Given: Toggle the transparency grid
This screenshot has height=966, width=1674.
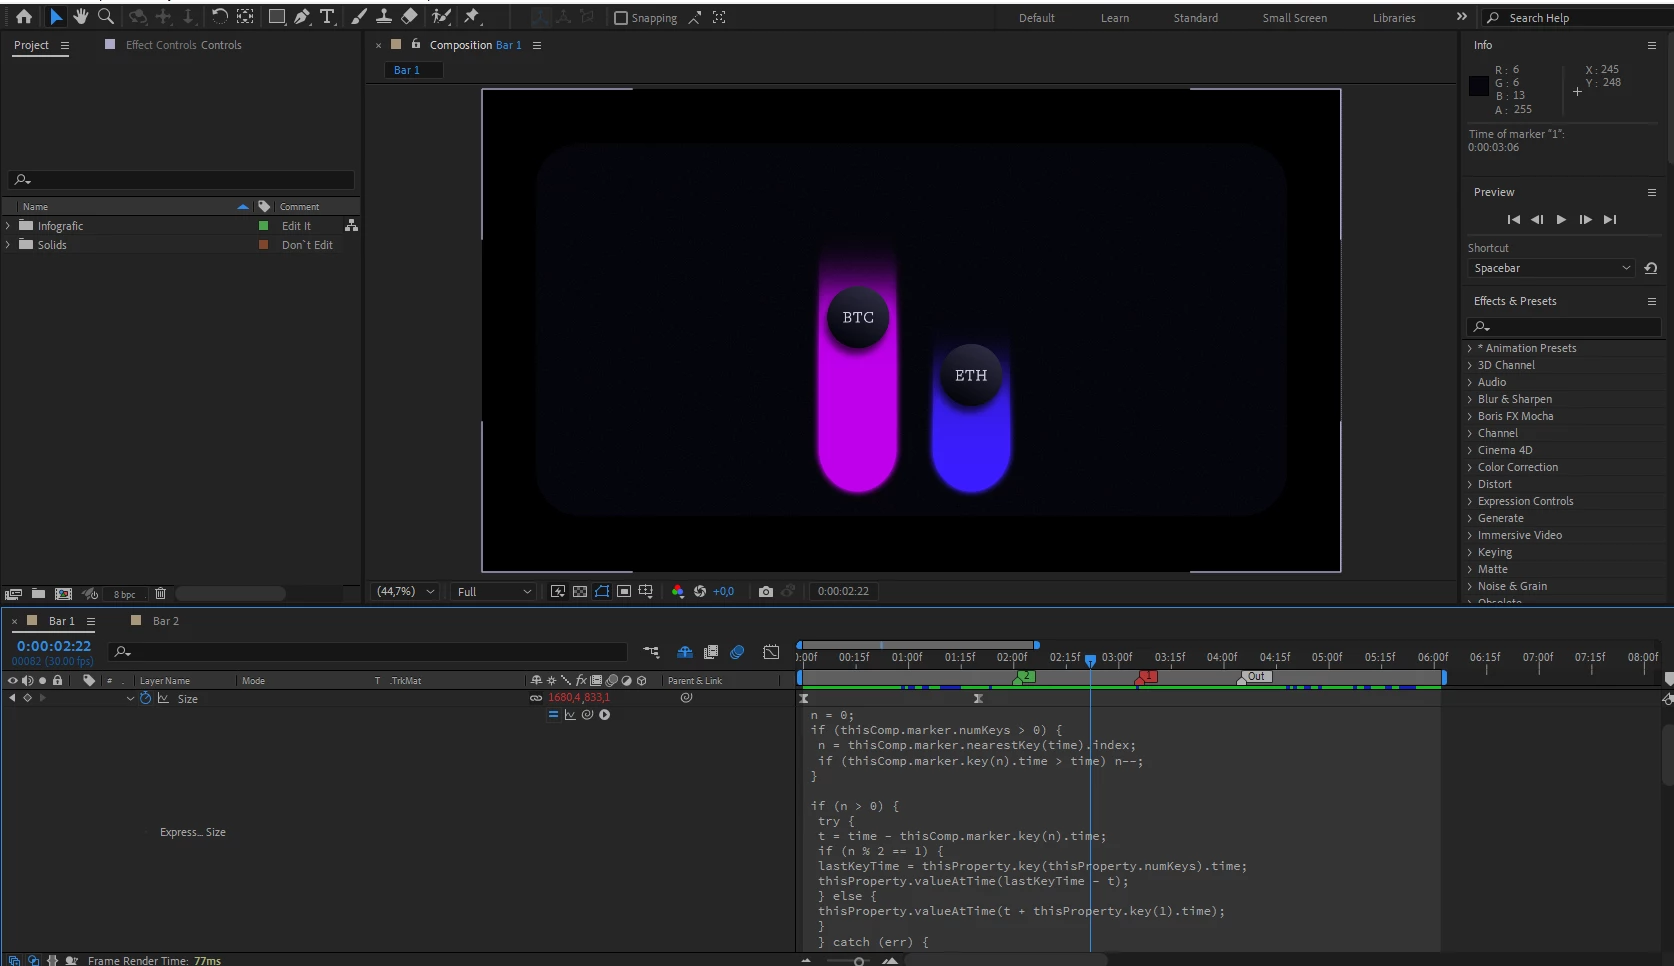Looking at the screenshot, I should point(580,592).
